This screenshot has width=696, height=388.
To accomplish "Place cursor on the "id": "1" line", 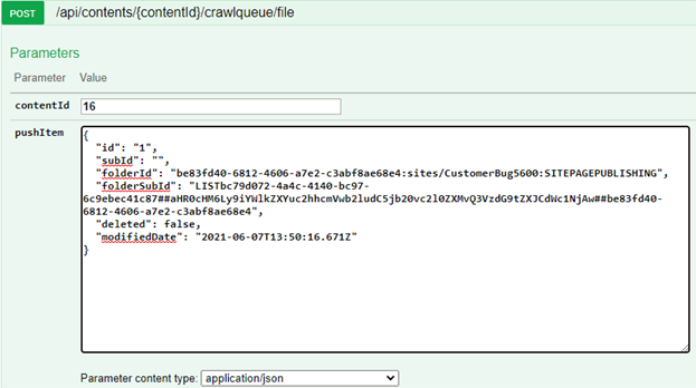I will click(127, 148).
